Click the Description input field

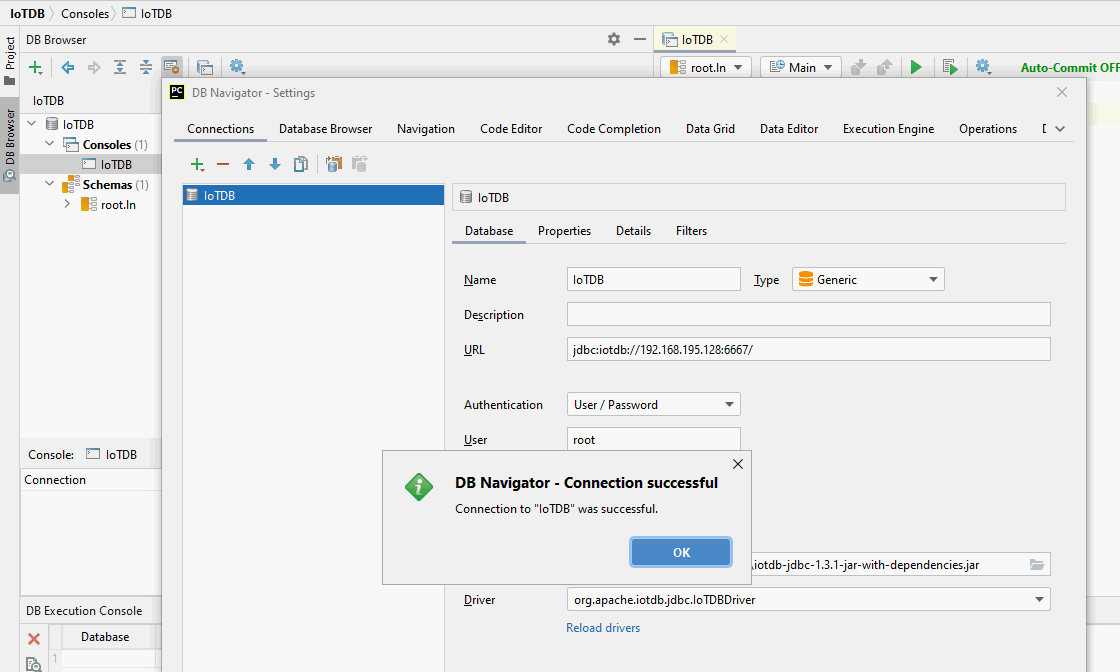809,314
